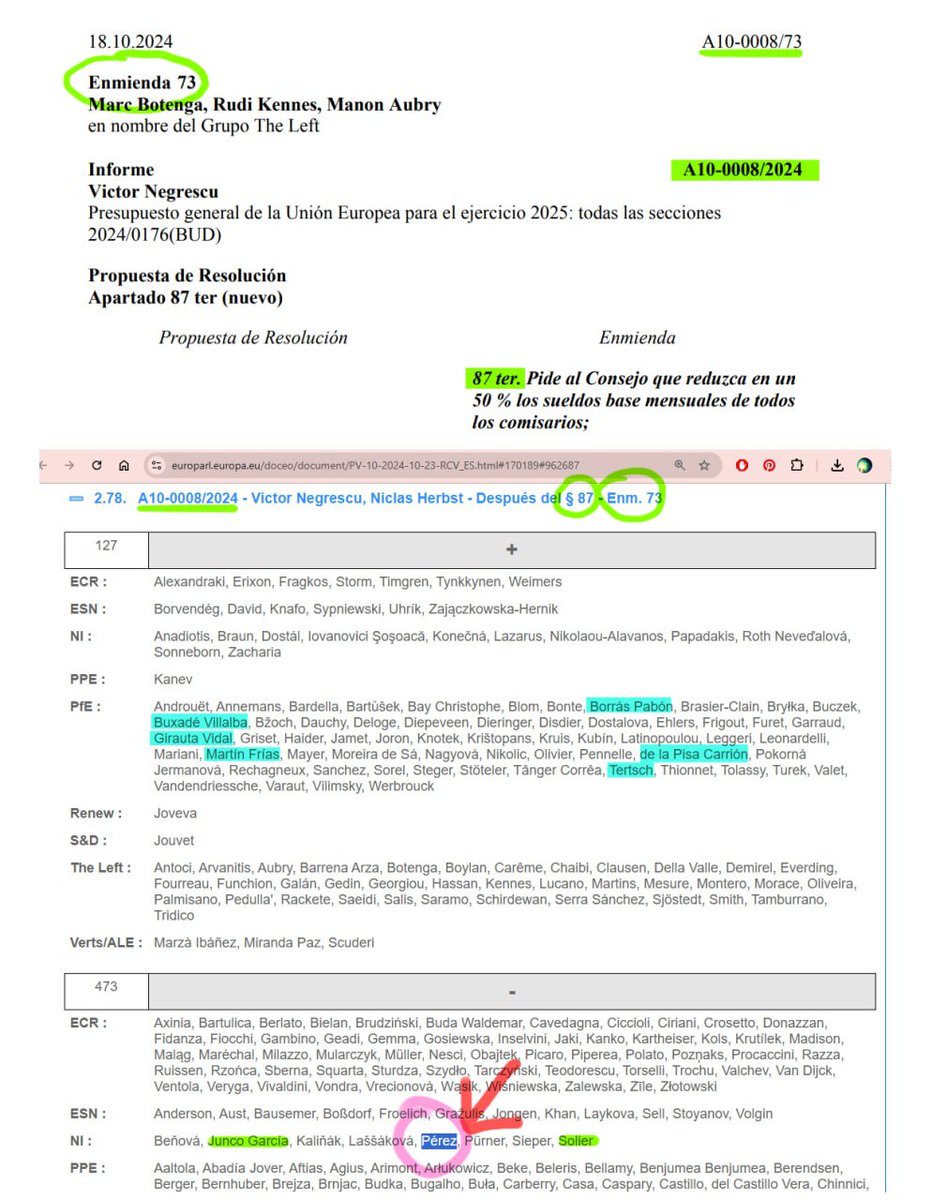Select the name Złotowski

[686, 1086]
